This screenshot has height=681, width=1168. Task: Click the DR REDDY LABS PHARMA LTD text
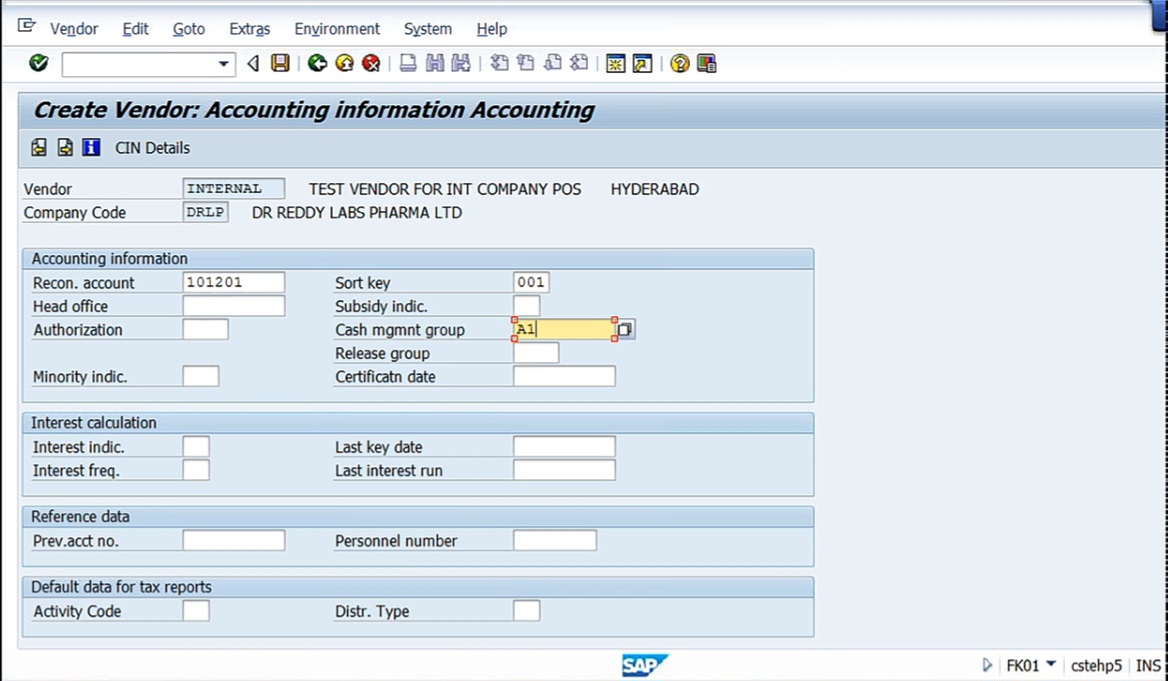point(357,212)
